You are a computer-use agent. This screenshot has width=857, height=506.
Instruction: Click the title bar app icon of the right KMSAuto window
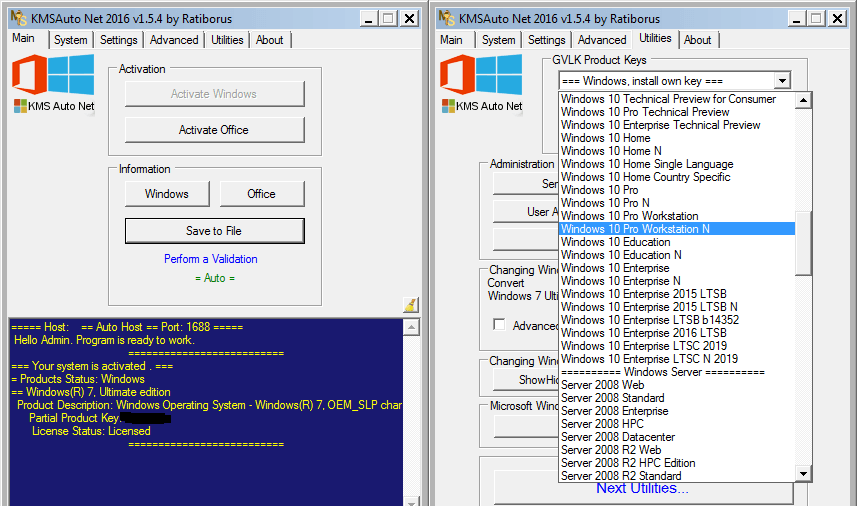pos(447,18)
